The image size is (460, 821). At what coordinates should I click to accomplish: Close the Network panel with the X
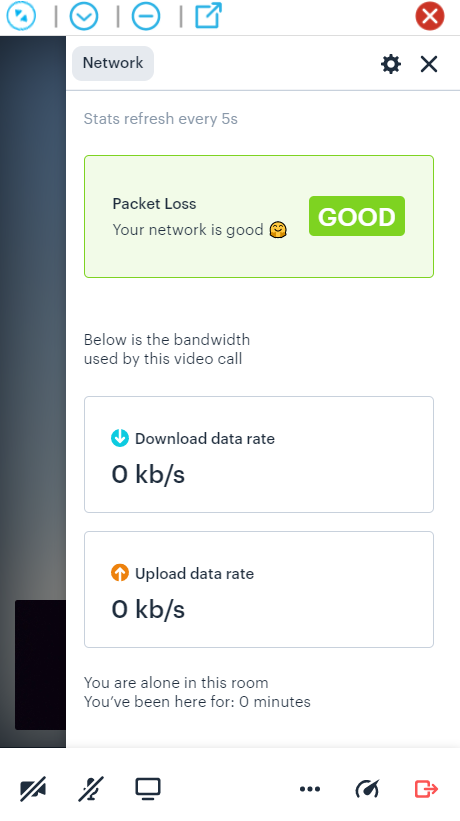(x=429, y=64)
